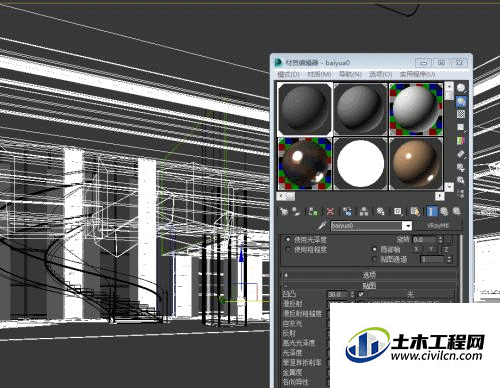Screen dimensions: 500x388
Task: Click the 旋转 value field 0.0
Action: point(425,239)
